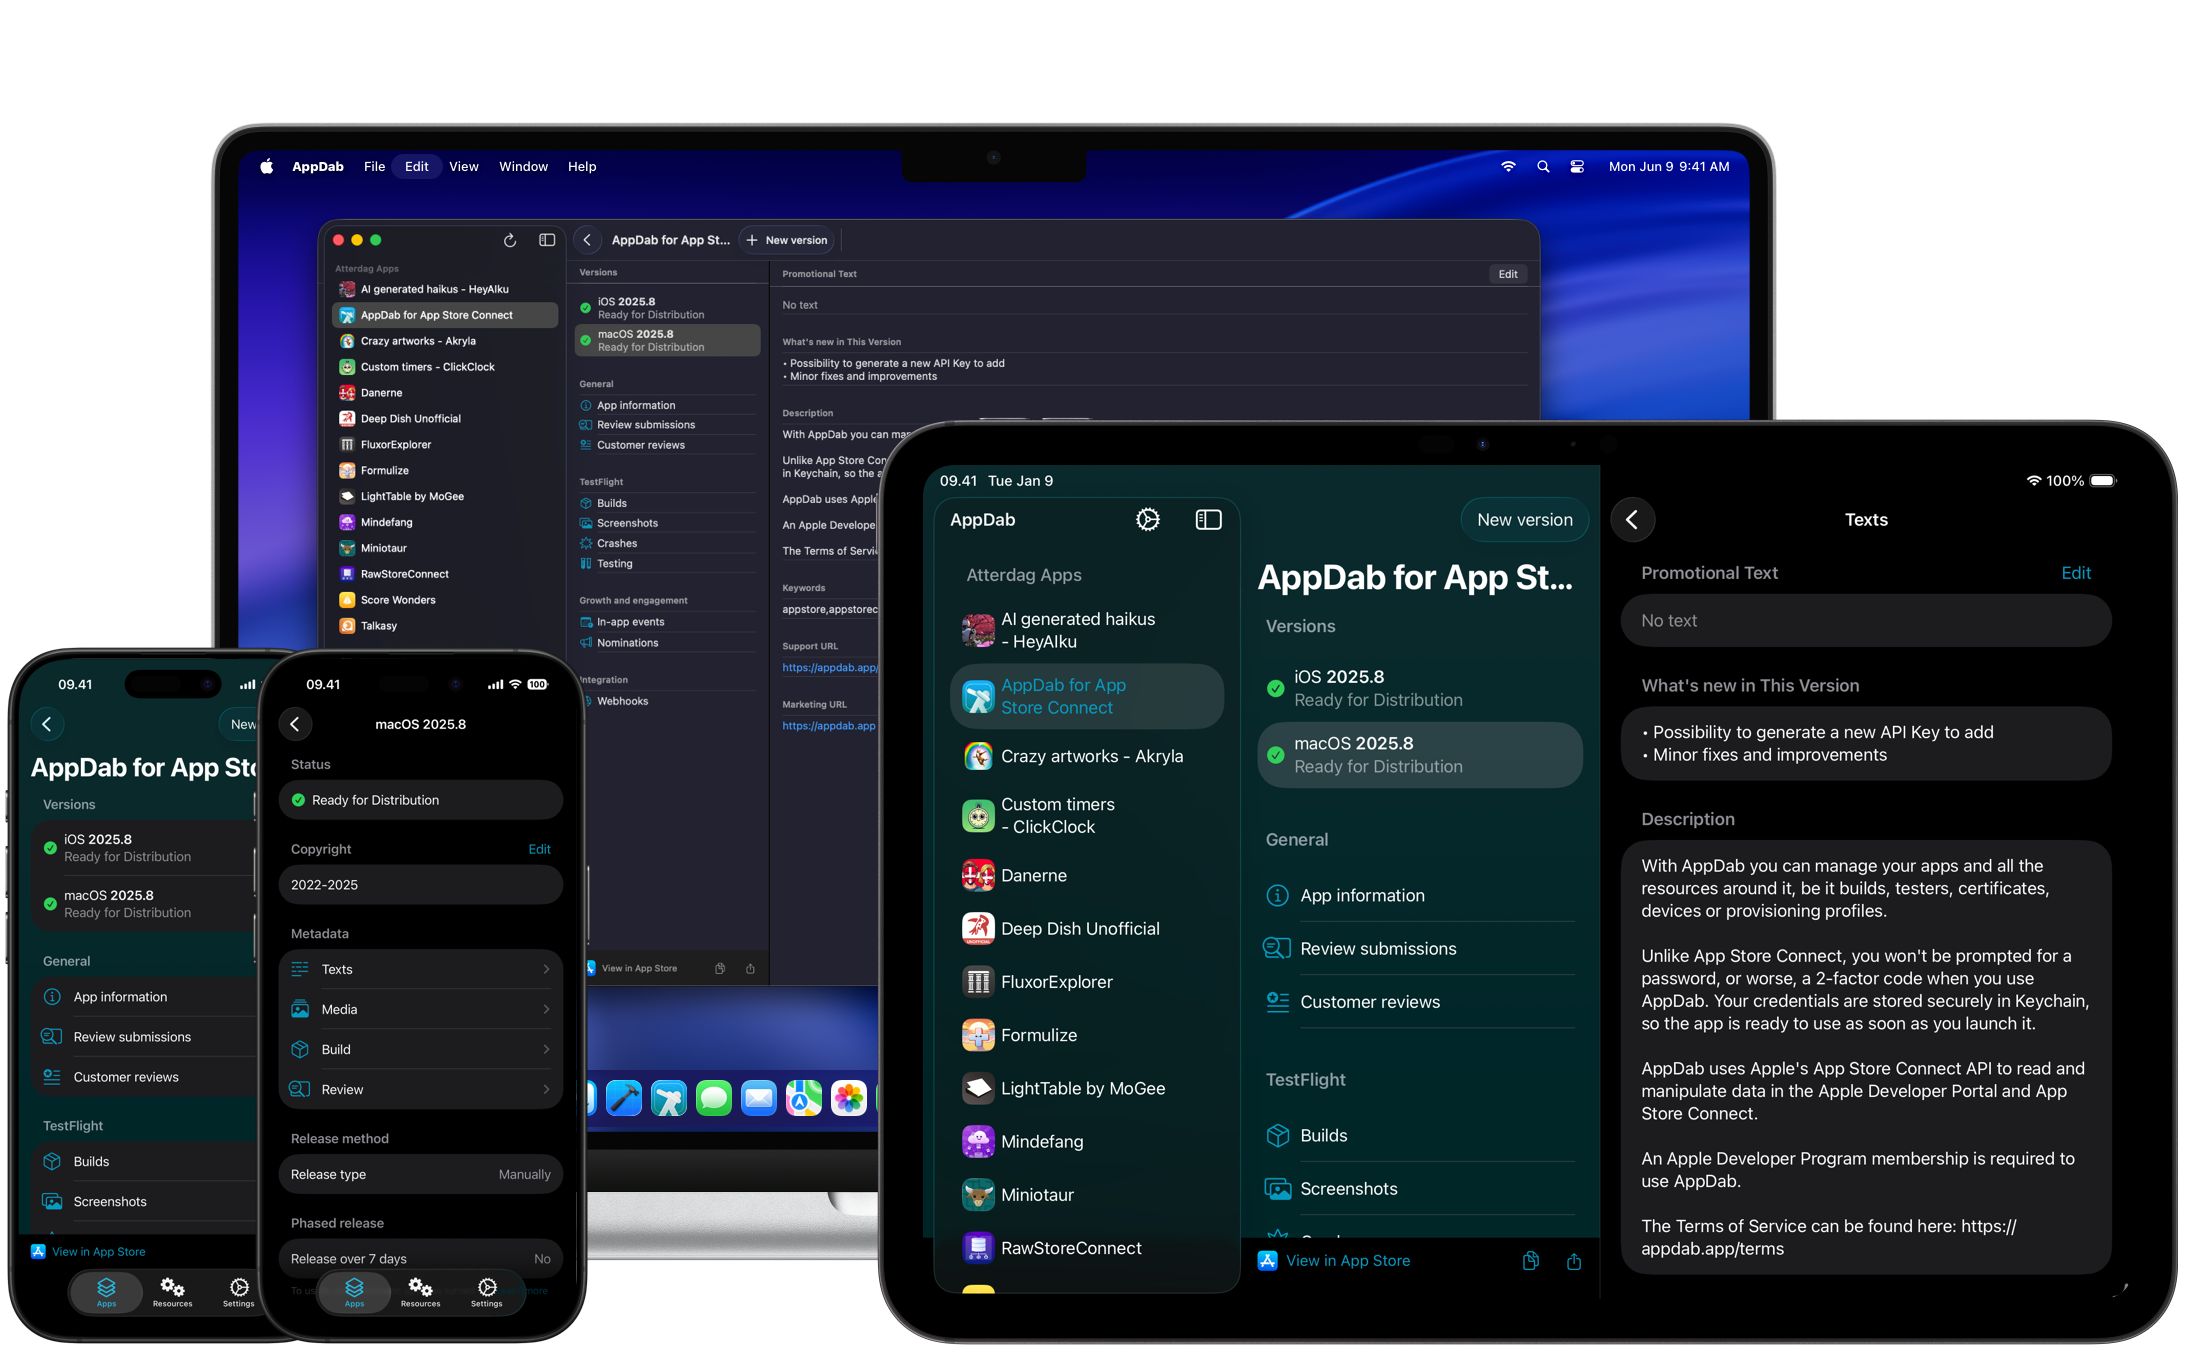Open Webhooks under the Integration section
This screenshot has width=2188, height=1352.
pos(621,701)
